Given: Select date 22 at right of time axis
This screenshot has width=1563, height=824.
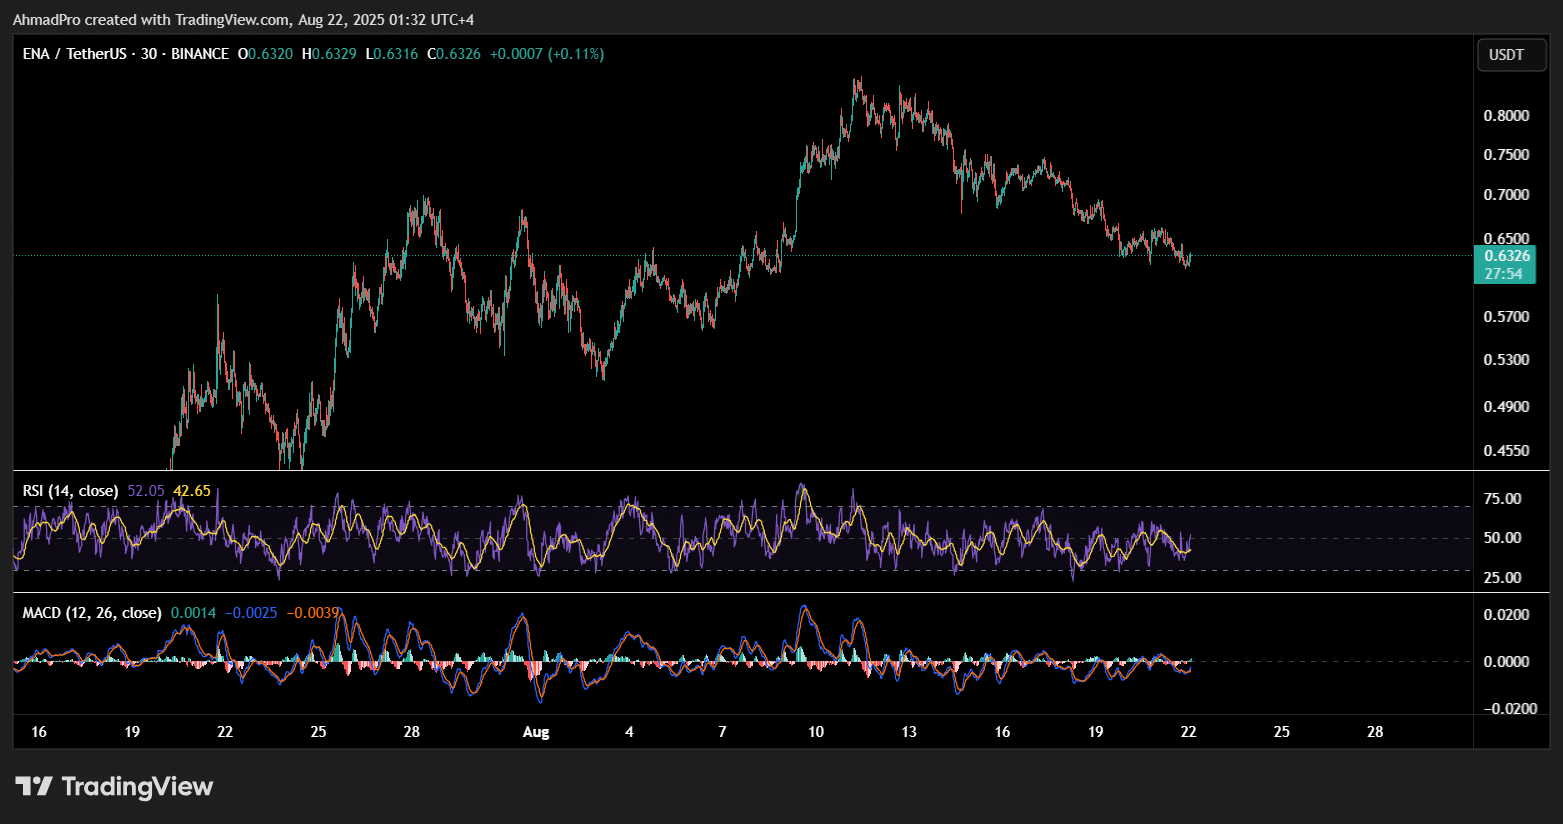Looking at the screenshot, I should pyautogui.click(x=1188, y=732).
